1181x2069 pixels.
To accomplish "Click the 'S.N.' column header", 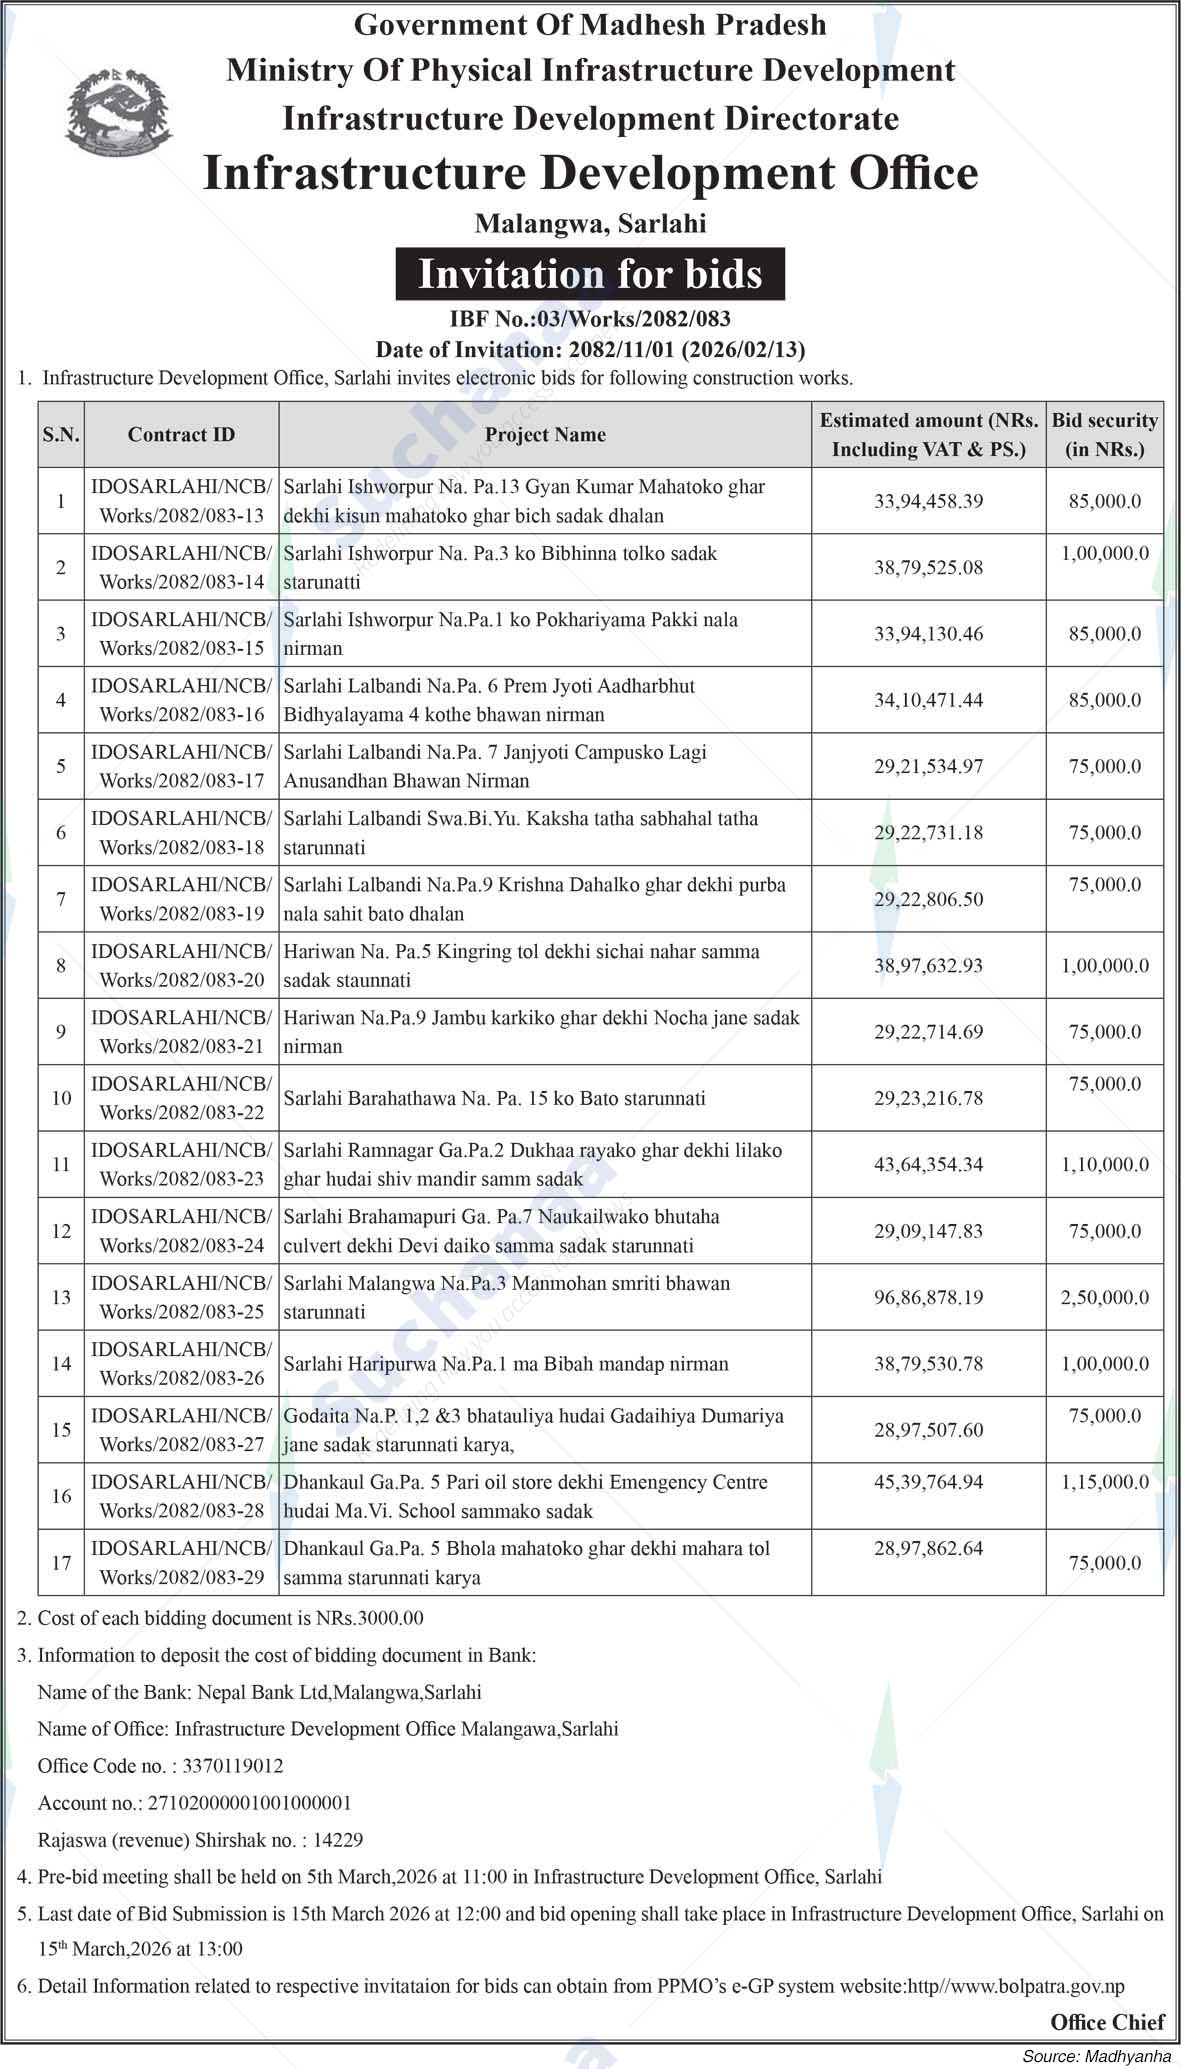I will (x=61, y=434).
